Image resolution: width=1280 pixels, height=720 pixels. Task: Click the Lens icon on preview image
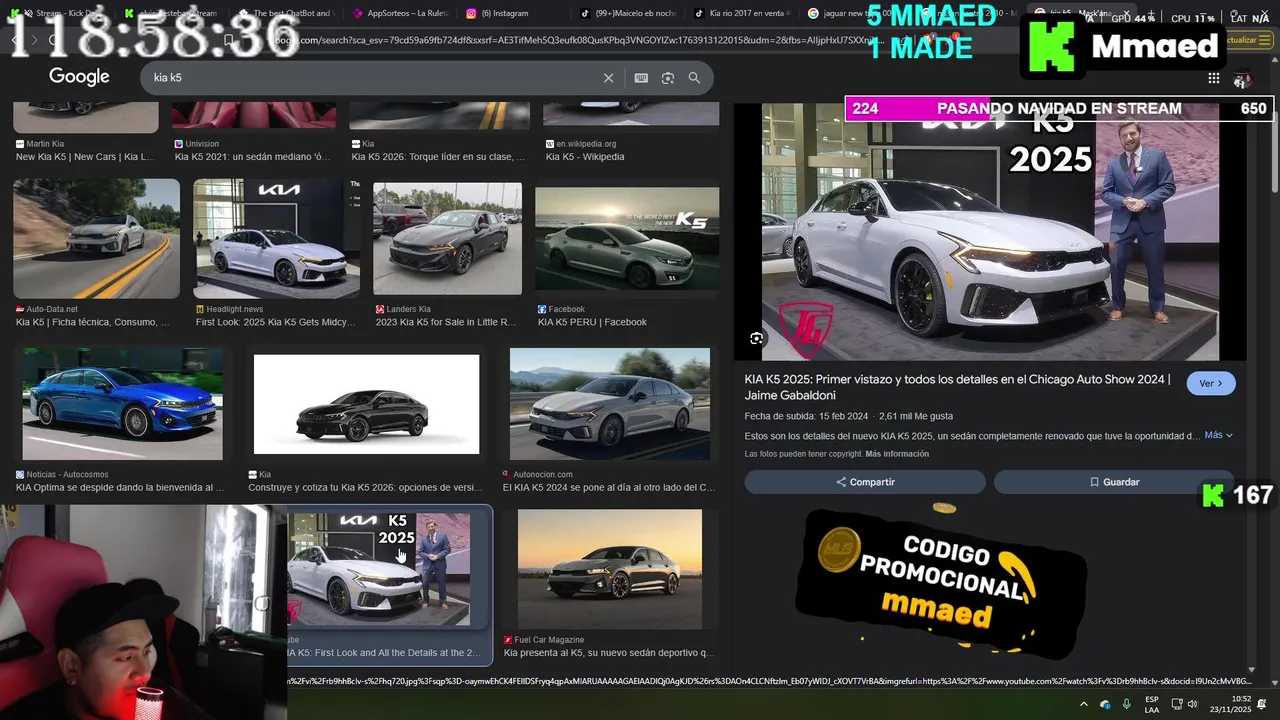coord(757,338)
